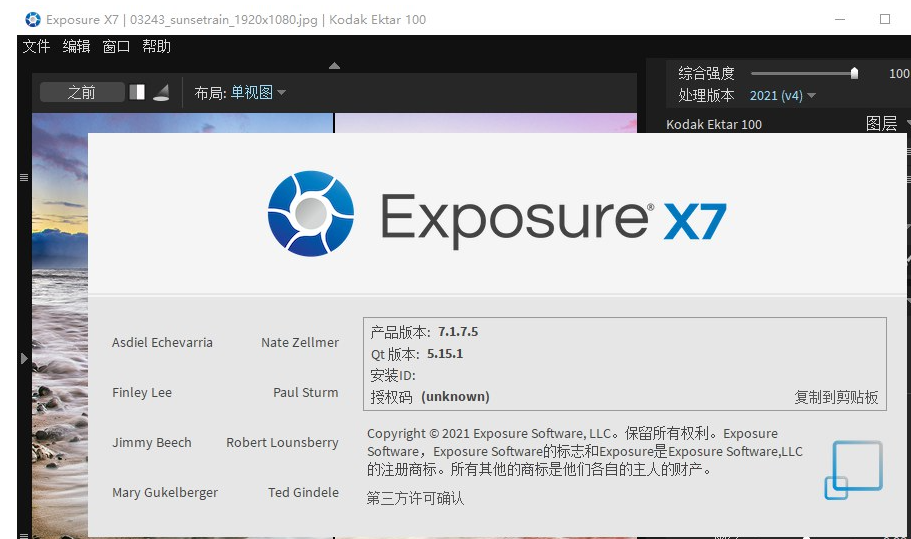Minimize the Exposure X7 window
This screenshot has width=911, height=539.
pyautogui.click(x=840, y=19)
